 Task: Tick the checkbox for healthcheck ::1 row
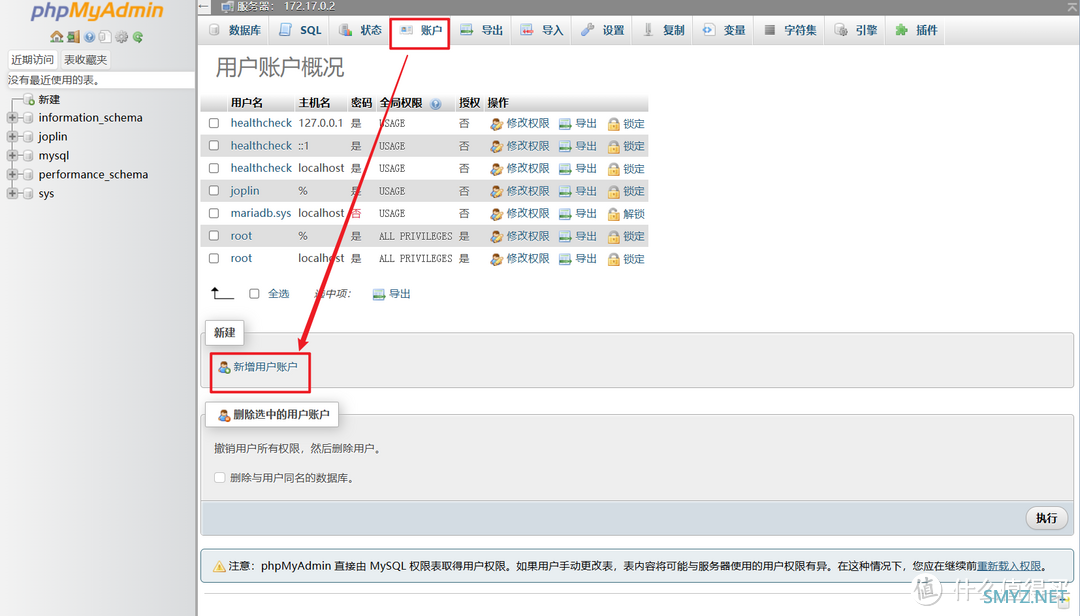point(214,146)
